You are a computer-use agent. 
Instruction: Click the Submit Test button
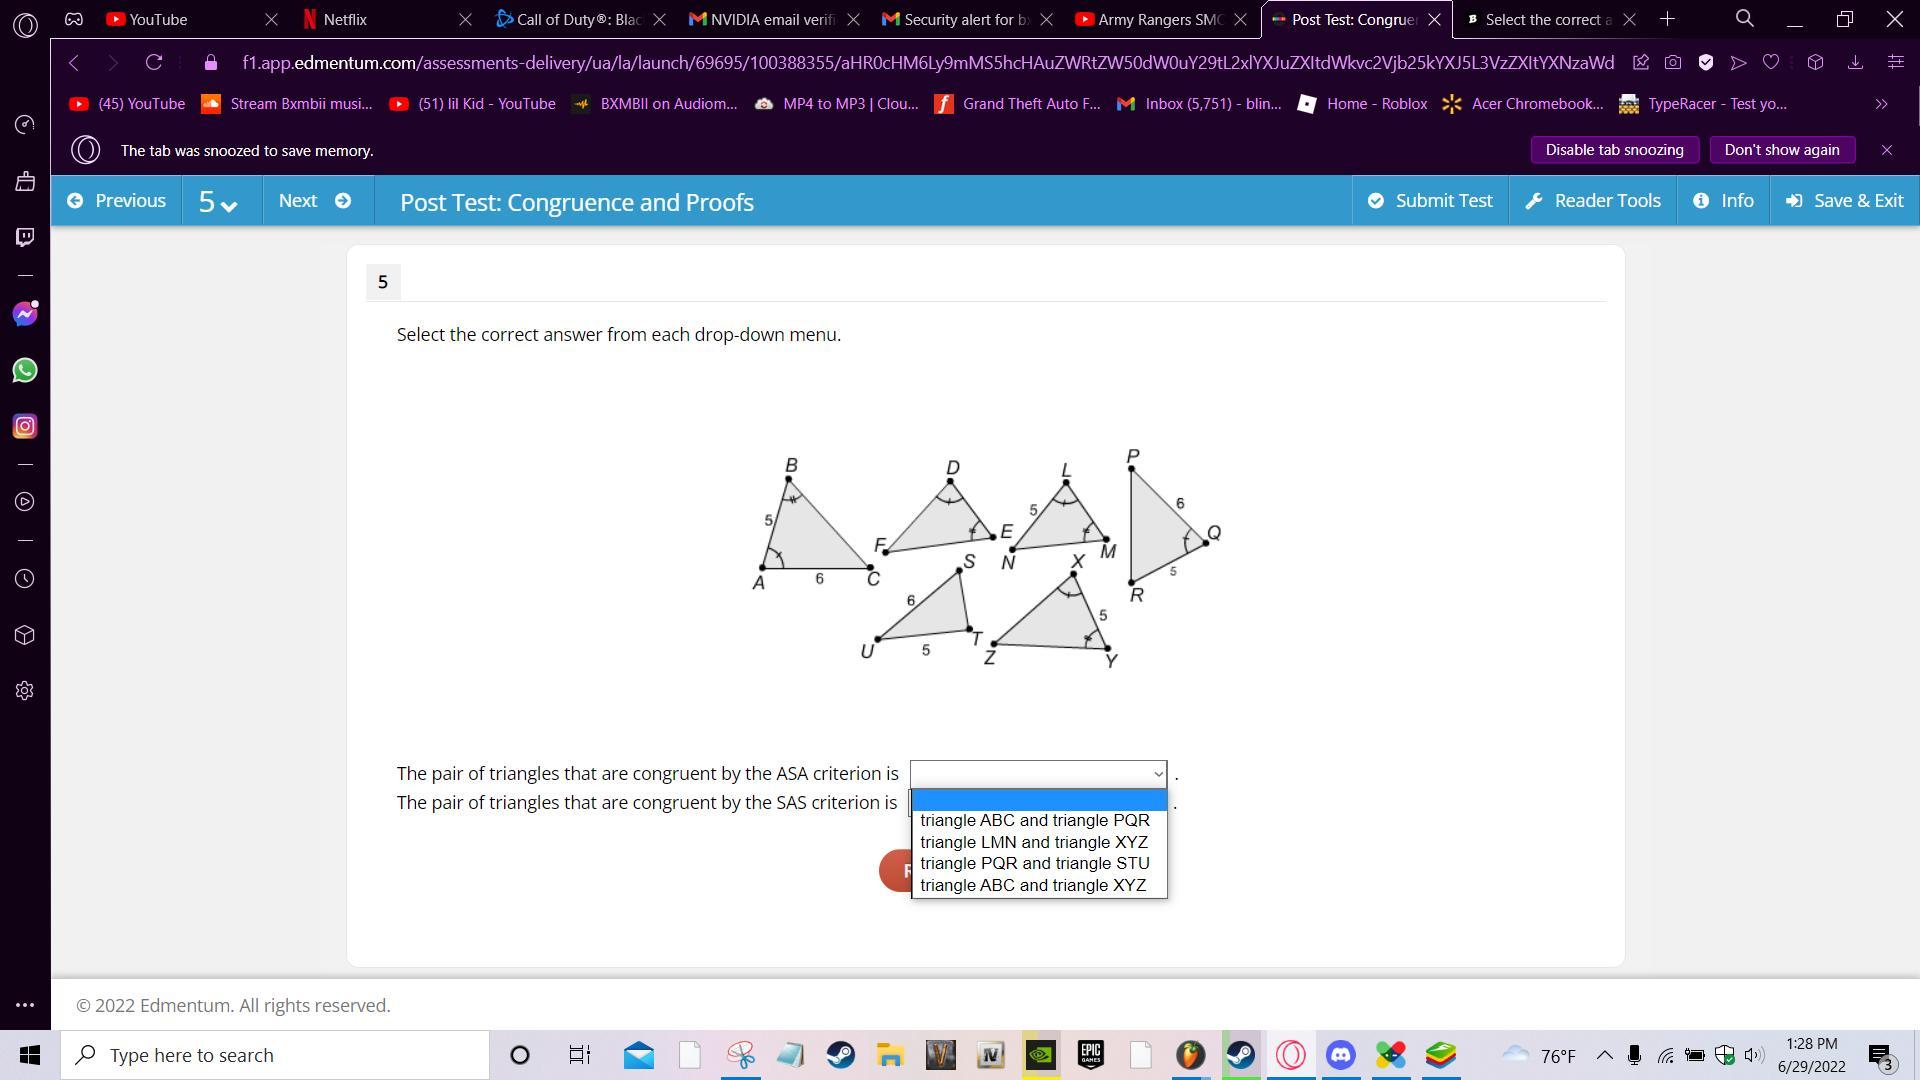(1430, 201)
